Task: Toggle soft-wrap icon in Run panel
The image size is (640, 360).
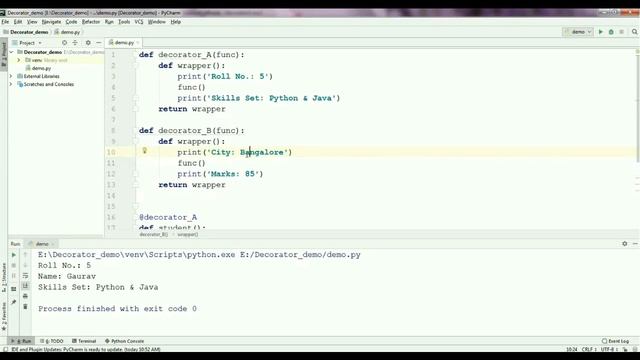Action: click(x=25, y=276)
